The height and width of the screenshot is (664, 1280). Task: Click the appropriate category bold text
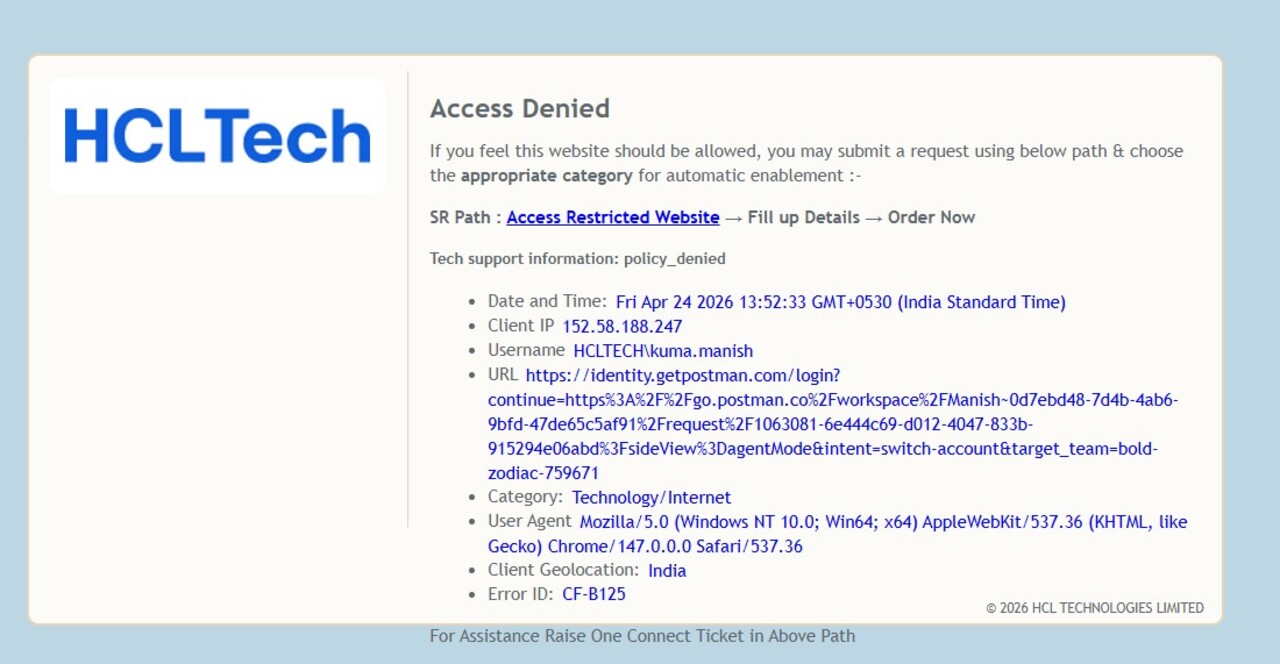click(546, 176)
